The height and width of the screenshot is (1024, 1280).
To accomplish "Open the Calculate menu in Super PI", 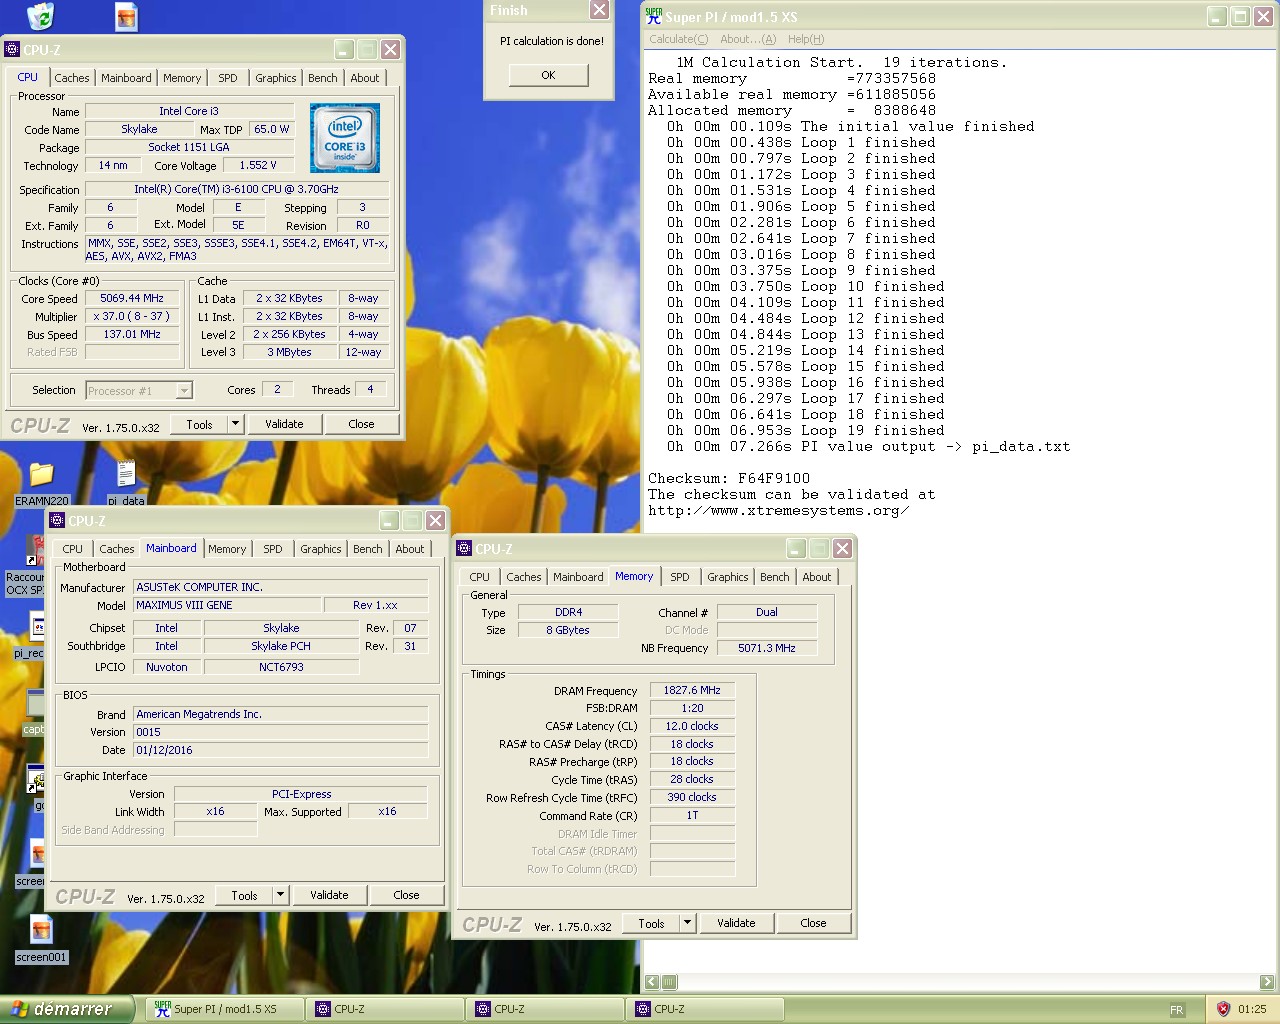I will (x=678, y=39).
